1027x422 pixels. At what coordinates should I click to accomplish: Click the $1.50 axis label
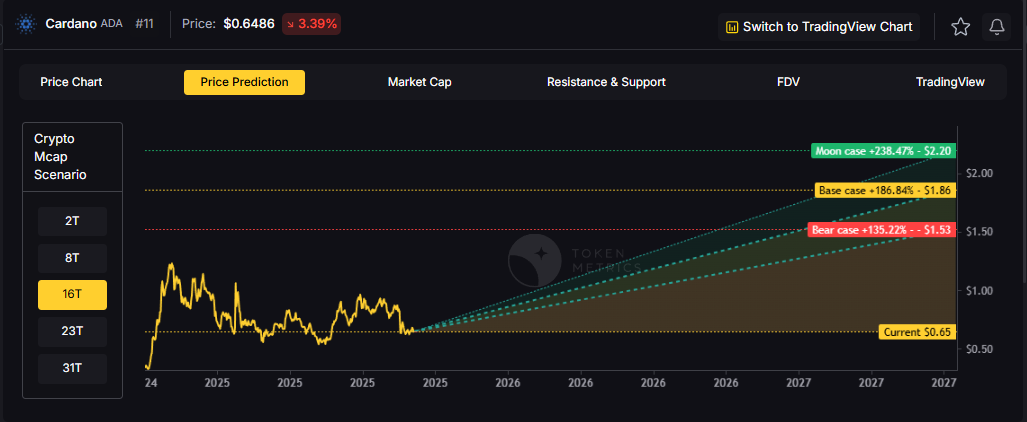(x=980, y=232)
